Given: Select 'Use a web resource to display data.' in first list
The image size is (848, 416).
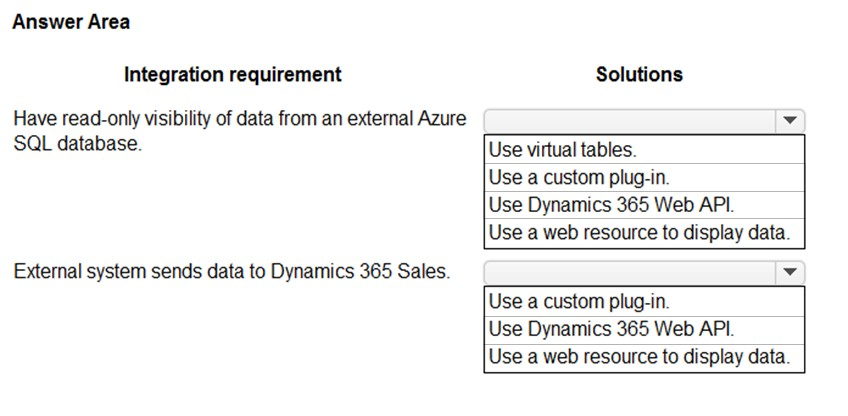Looking at the screenshot, I should click(x=644, y=234).
